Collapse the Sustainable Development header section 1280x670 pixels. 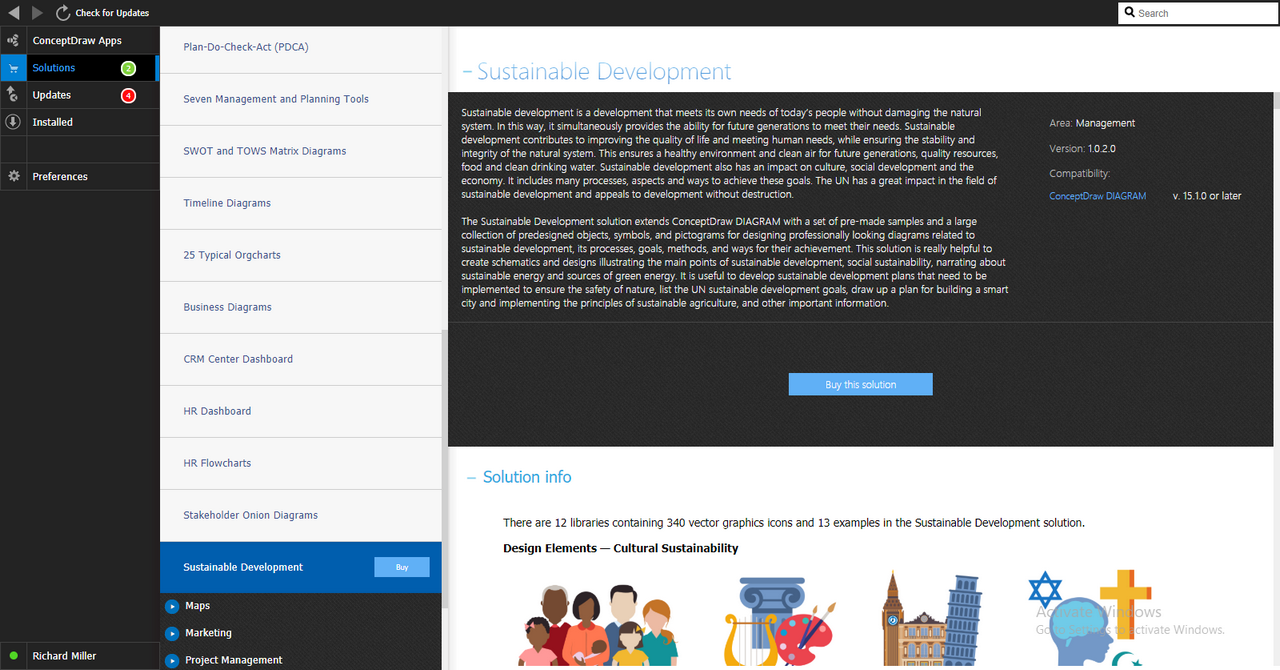tap(467, 73)
